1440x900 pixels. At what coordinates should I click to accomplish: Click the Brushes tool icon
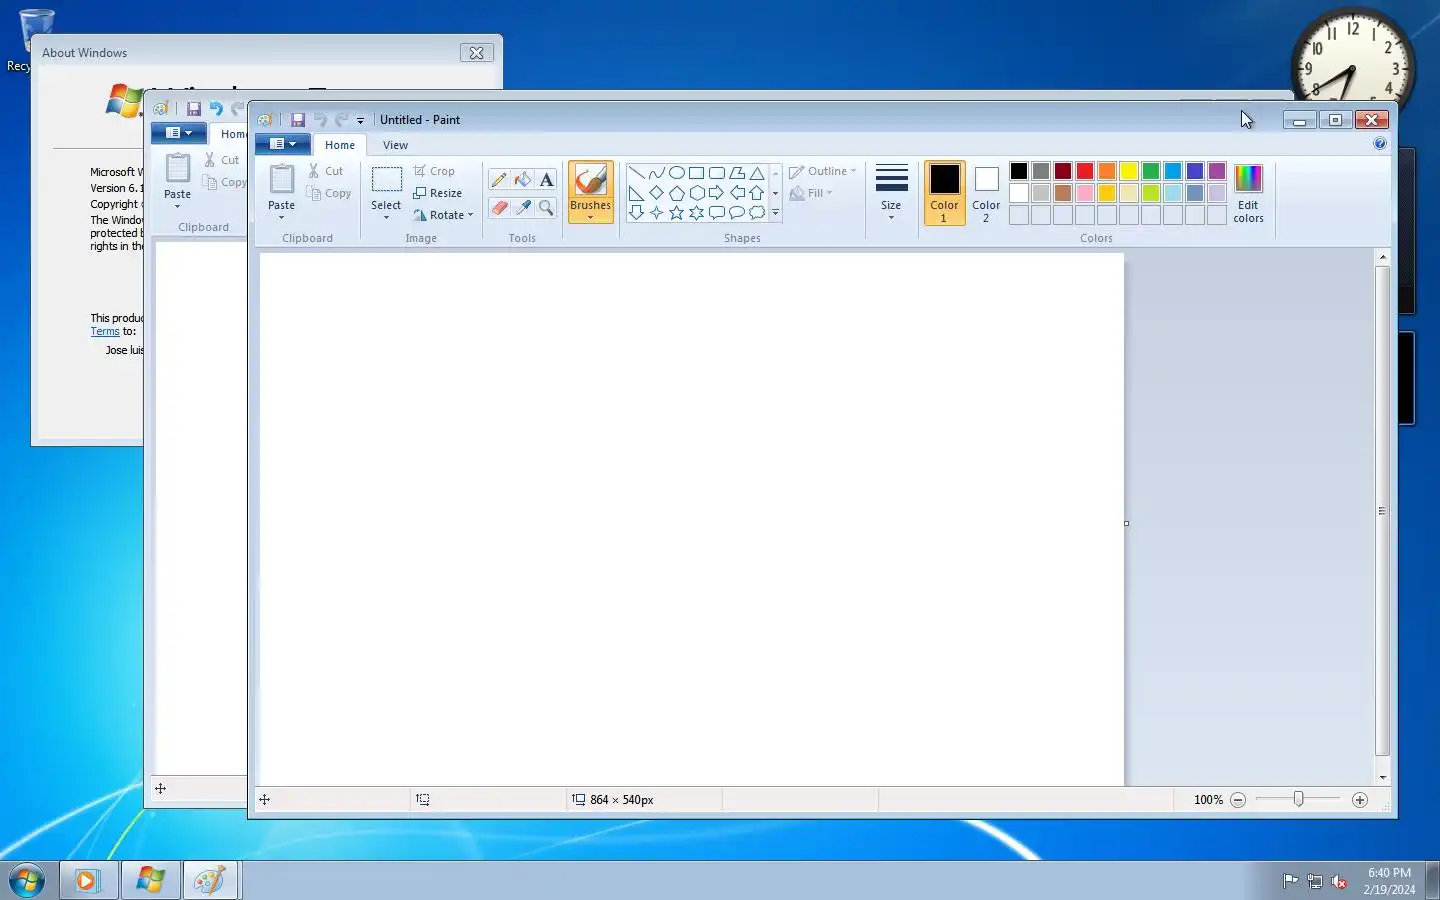590,180
